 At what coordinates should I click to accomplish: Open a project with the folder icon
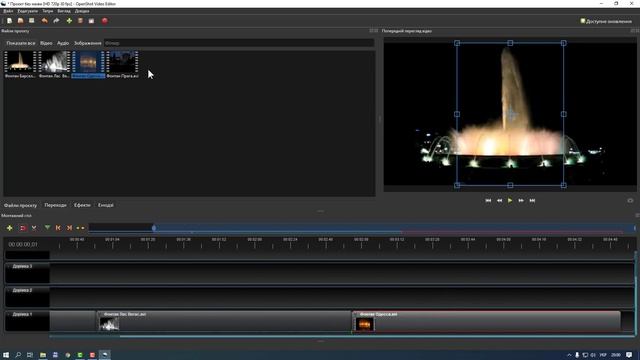click(20, 21)
